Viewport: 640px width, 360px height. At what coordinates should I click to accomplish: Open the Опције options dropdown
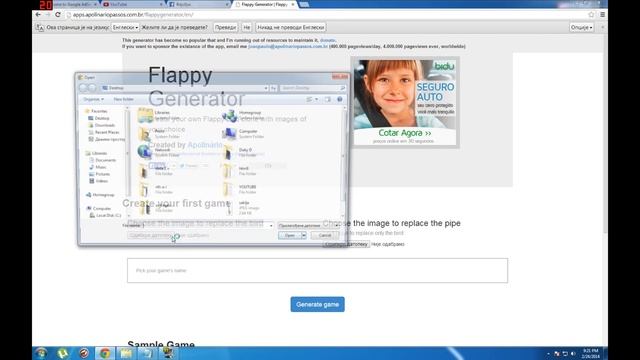coord(582,27)
